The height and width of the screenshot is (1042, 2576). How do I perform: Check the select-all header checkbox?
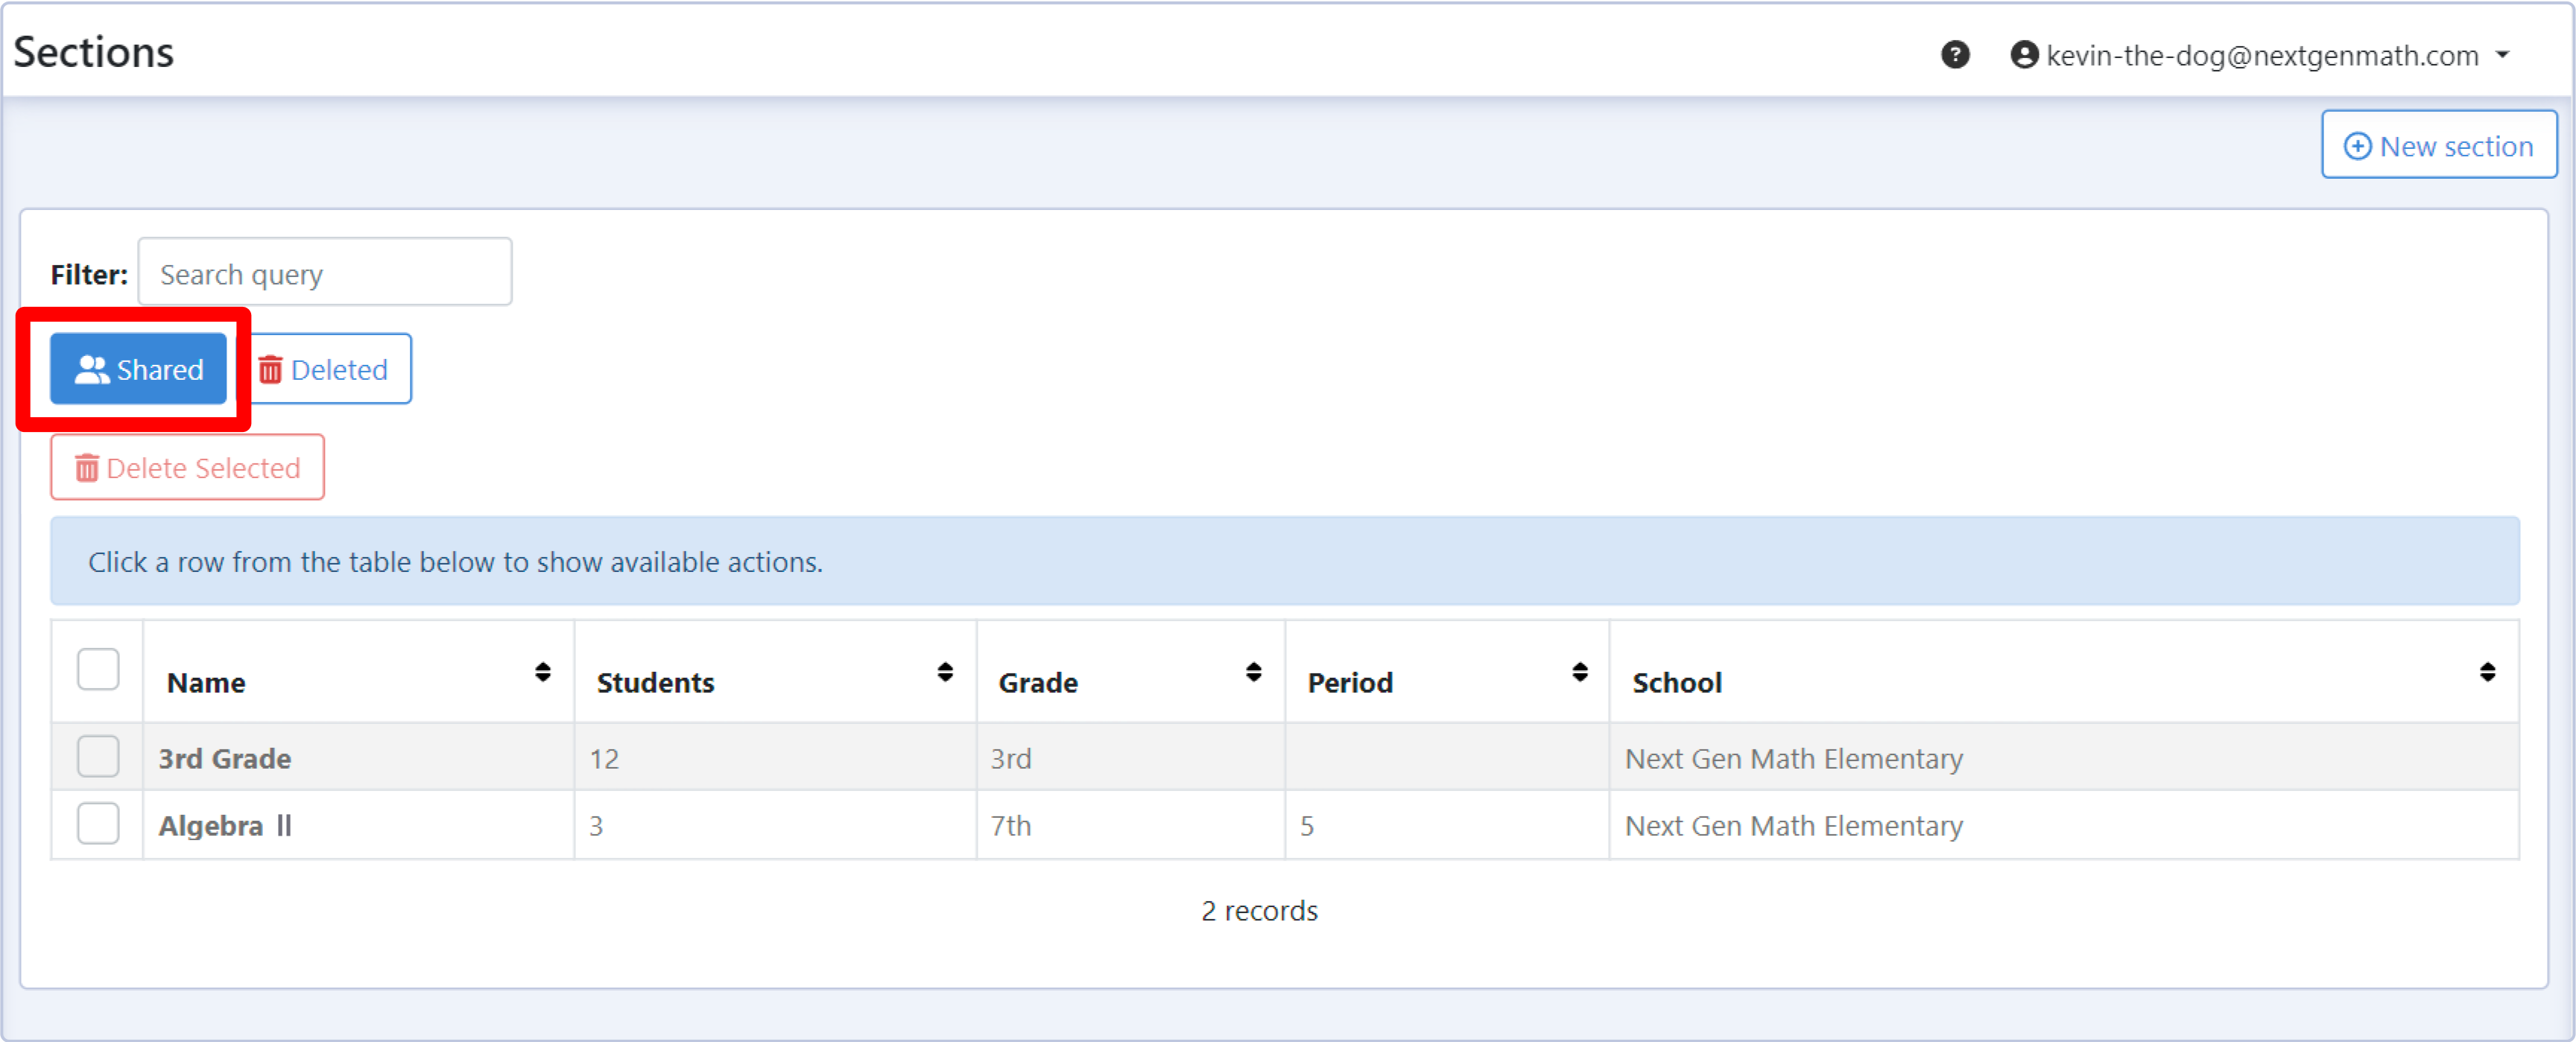click(98, 669)
